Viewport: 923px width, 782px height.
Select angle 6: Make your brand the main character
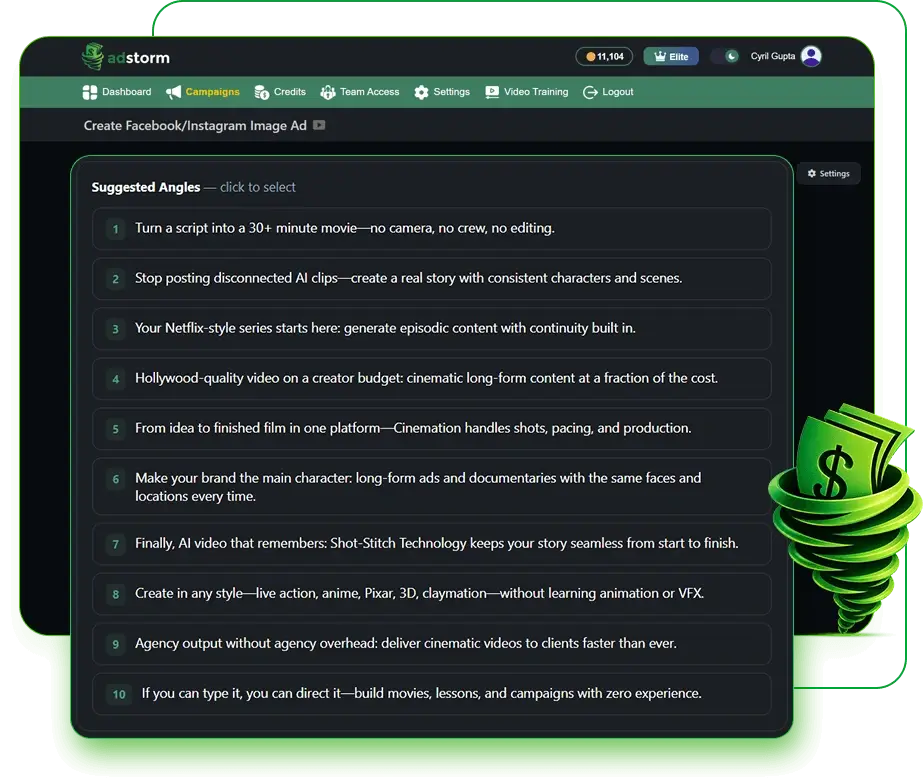(x=431, y=487)
